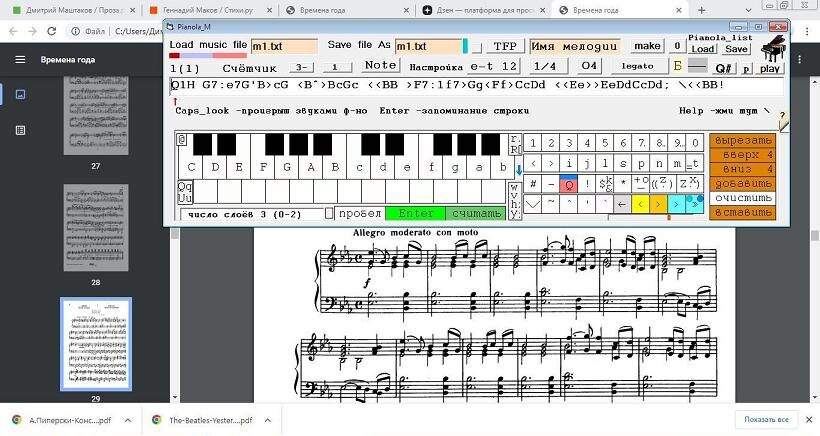Expand options for The-Beatles-Yester pdf download
Image resolution: width=820 pixels, height=436 pixels.
(267, 420)
